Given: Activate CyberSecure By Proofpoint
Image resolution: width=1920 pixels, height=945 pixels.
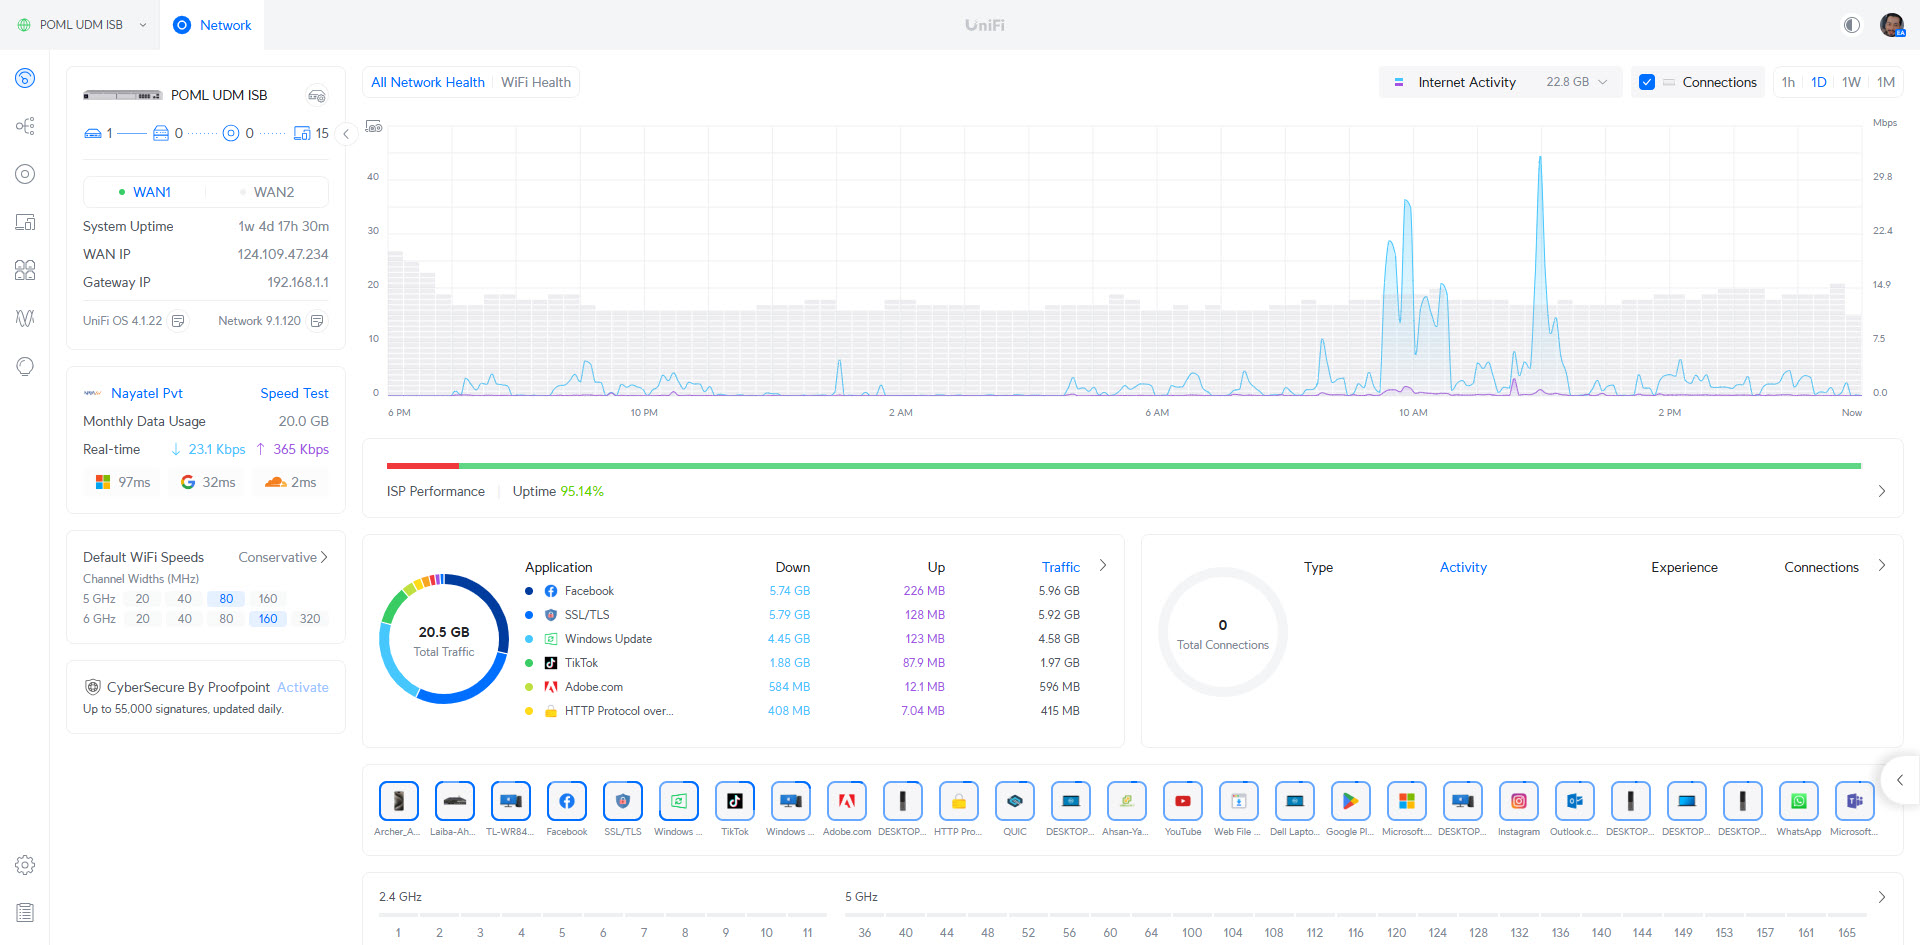Looking at the screenshot, I should 302,687.
